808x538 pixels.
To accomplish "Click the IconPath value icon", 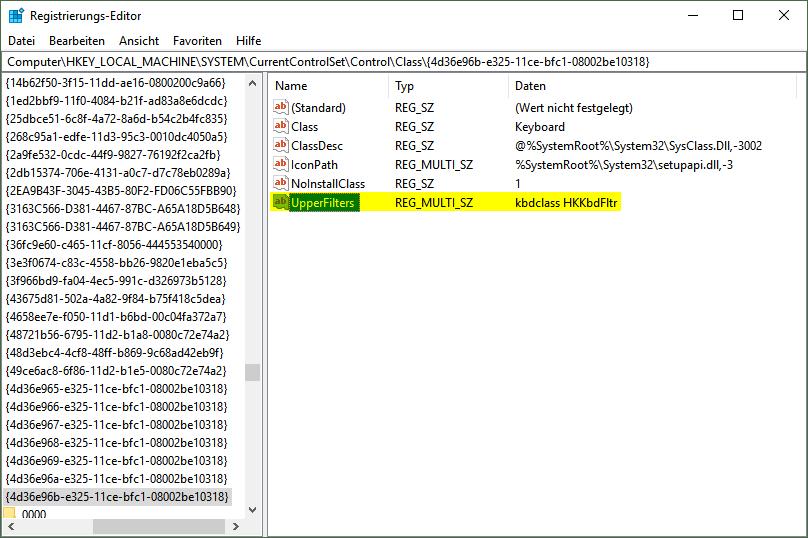I will coord(281,164).
